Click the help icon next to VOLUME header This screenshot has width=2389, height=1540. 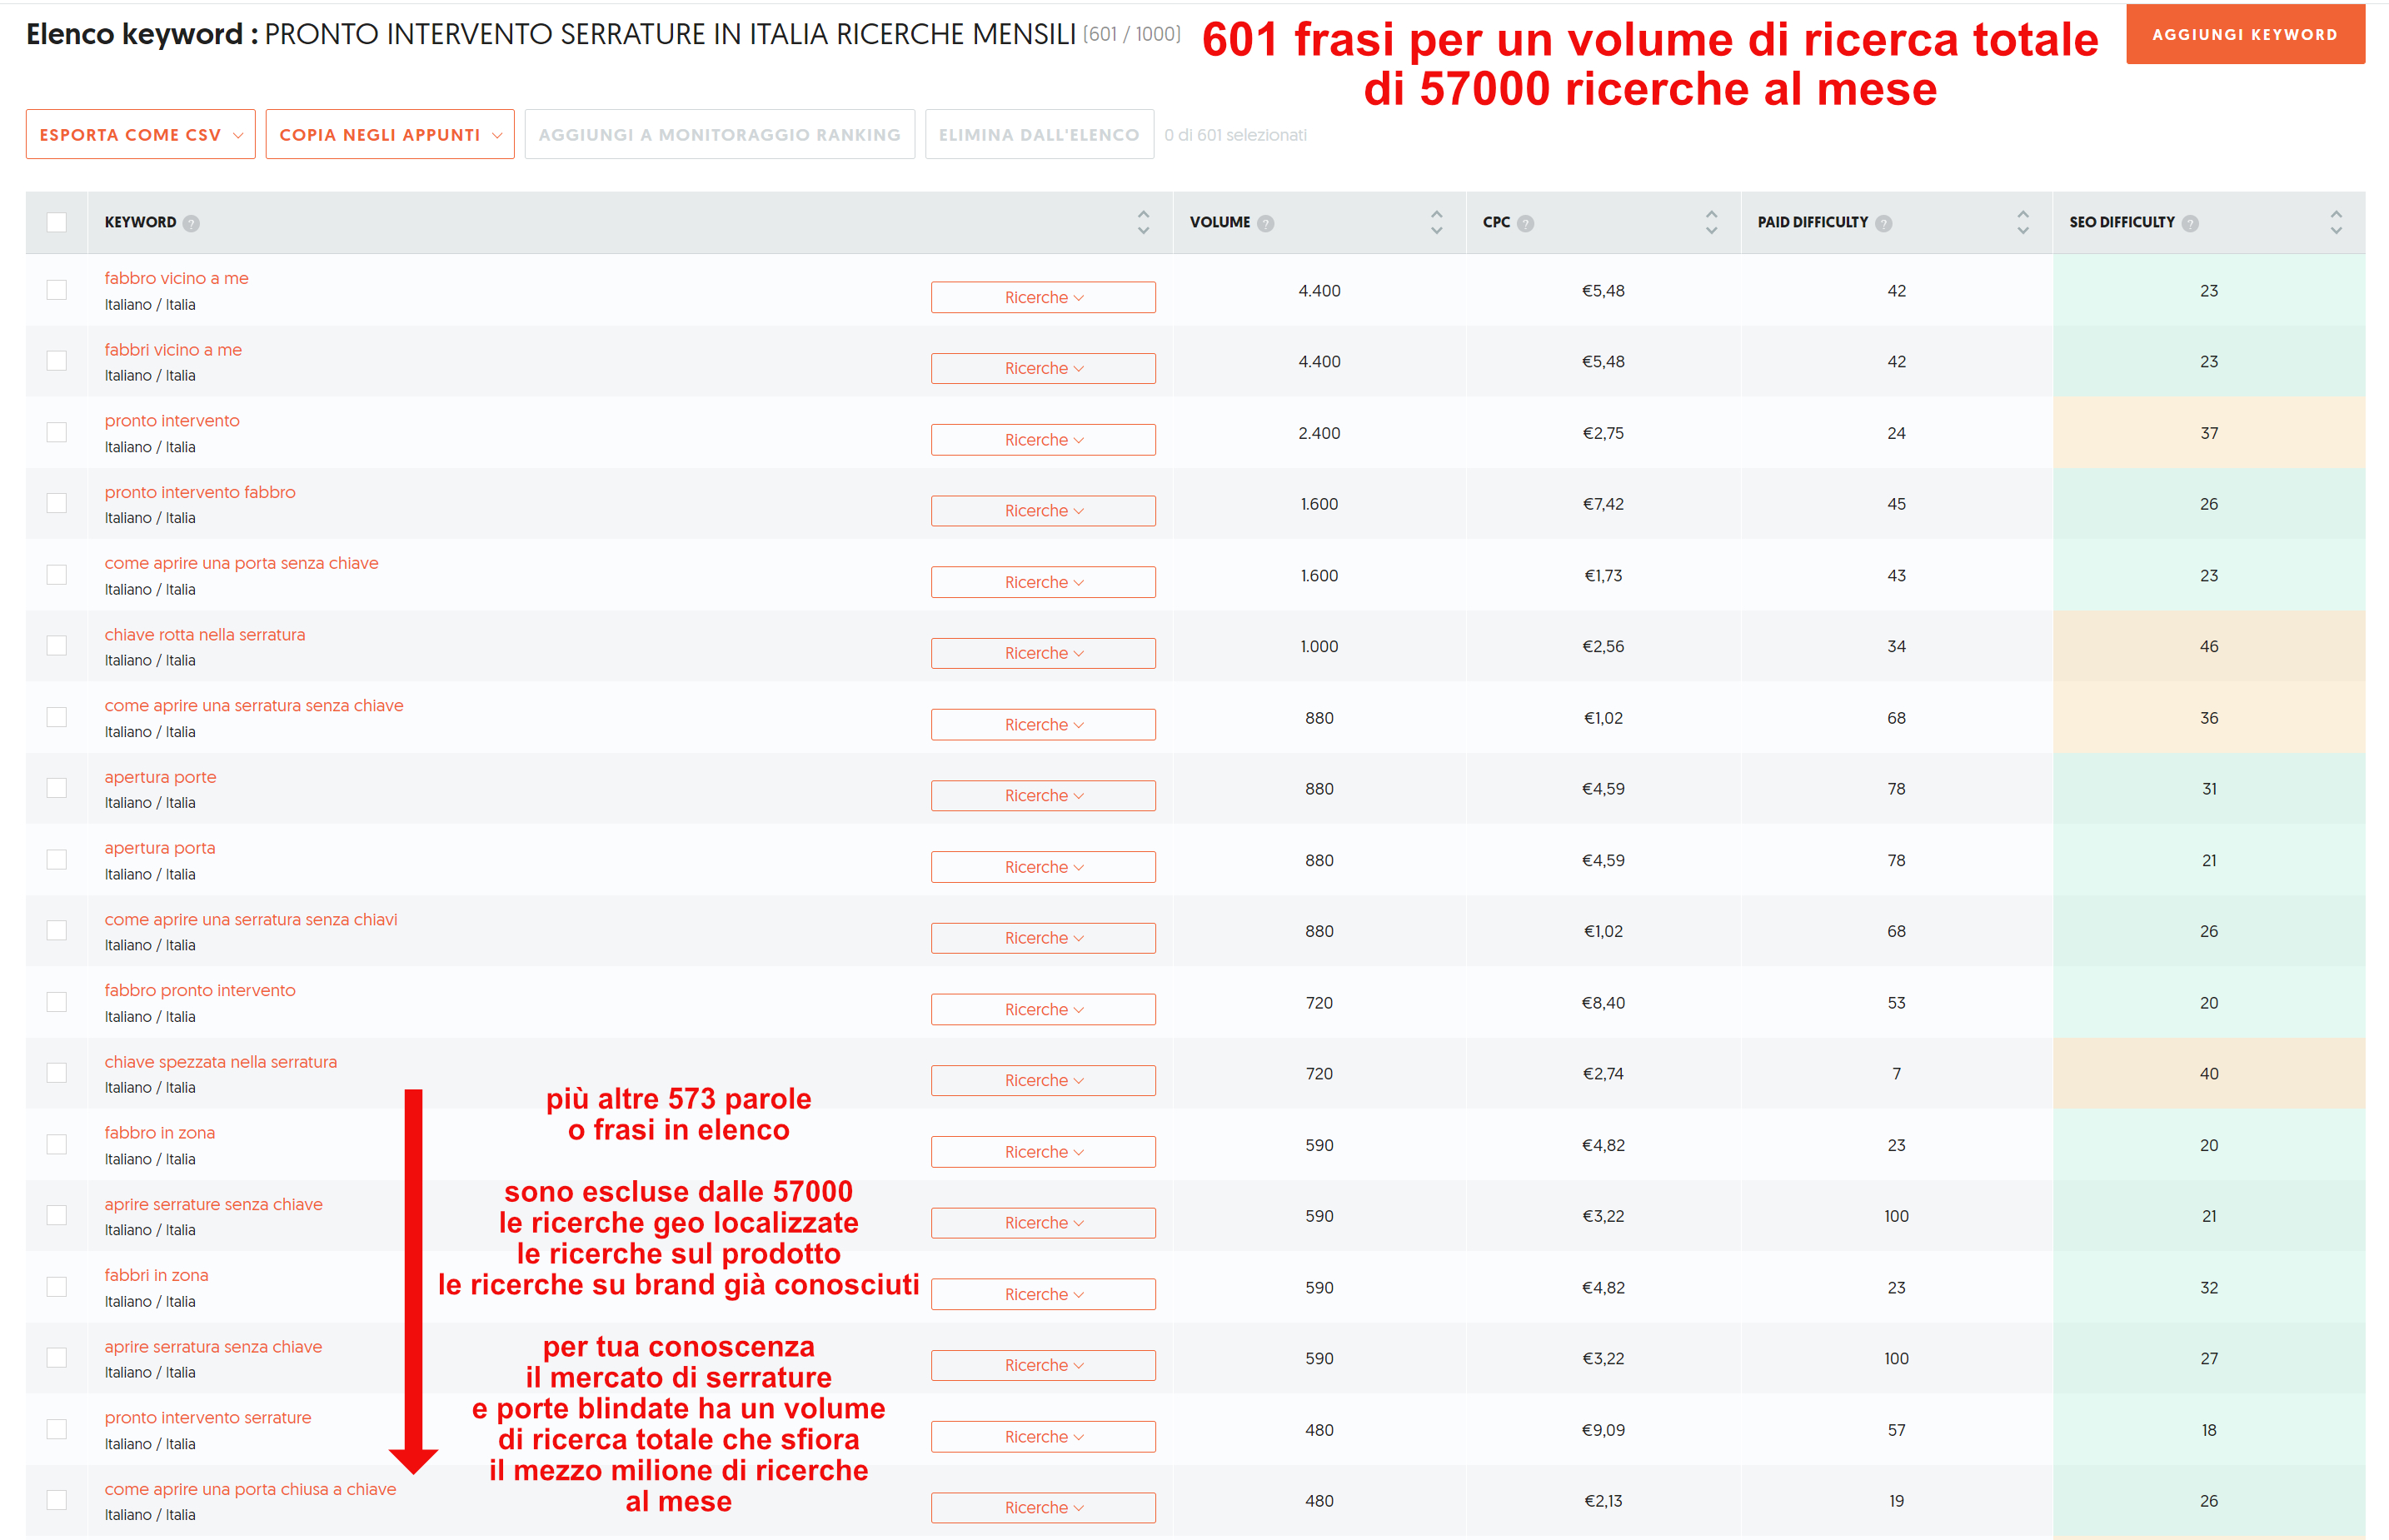tap(1265, 223)
